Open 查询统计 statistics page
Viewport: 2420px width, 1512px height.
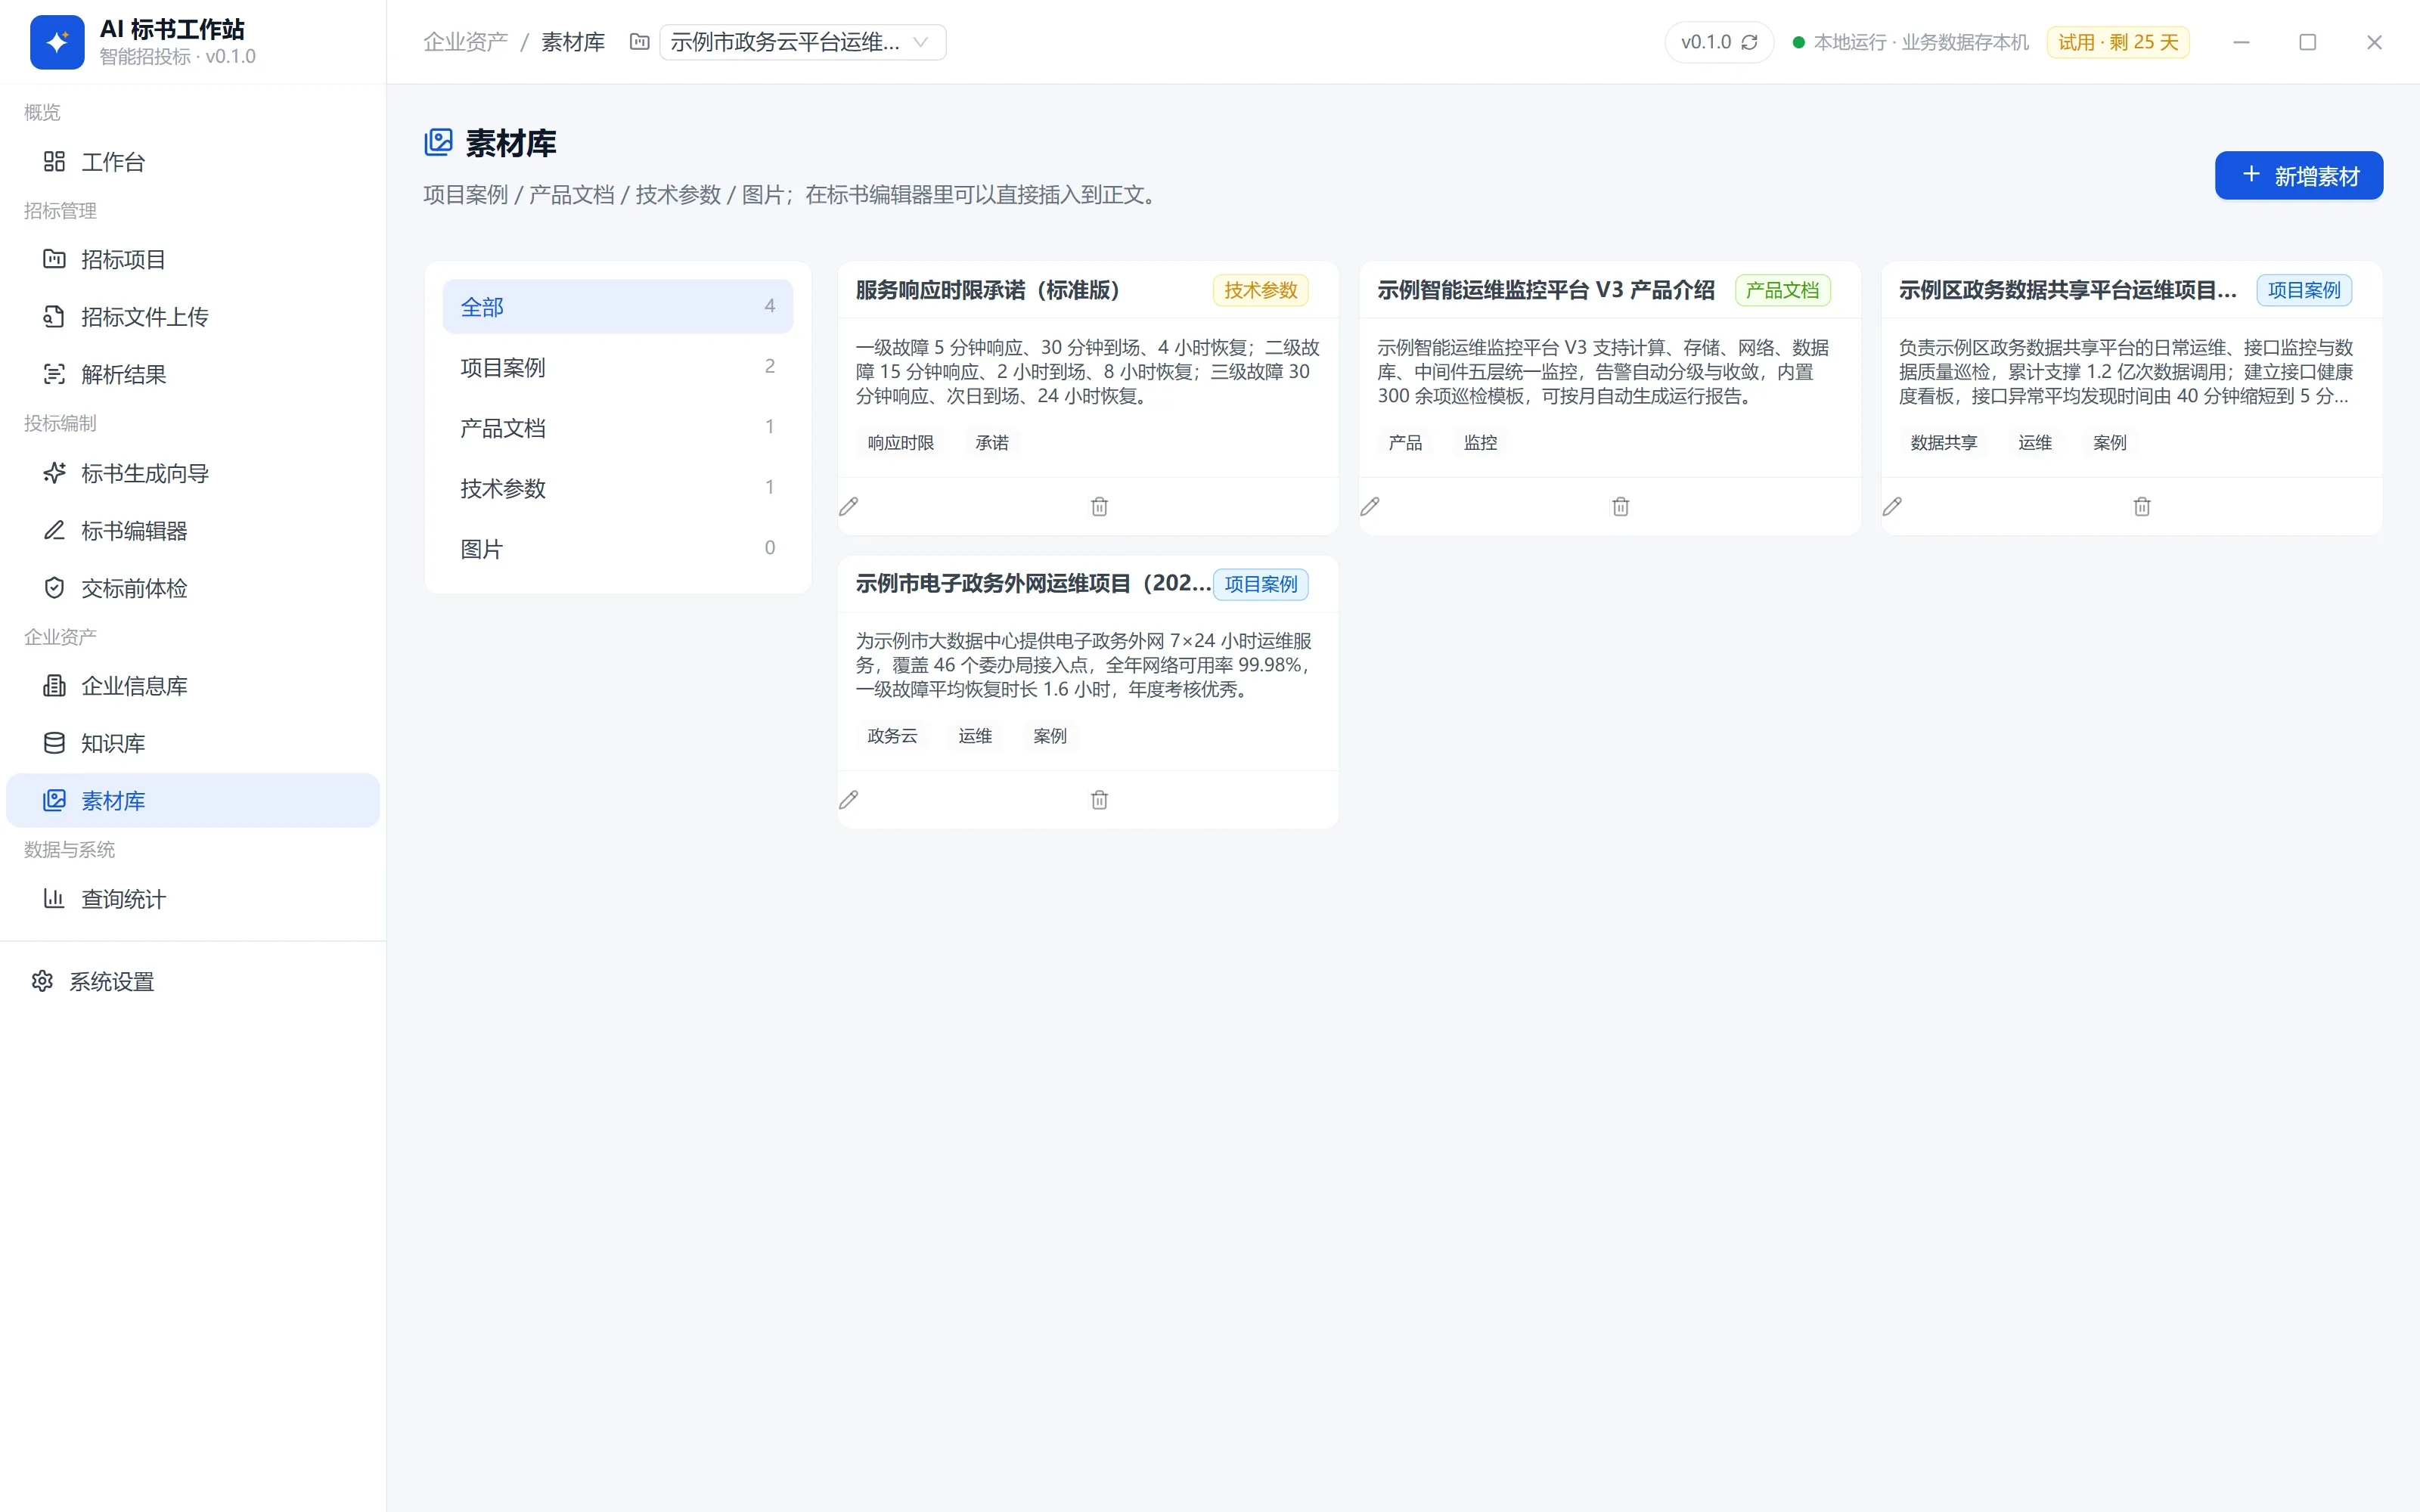pyautogui.click(x=193, y=899)
